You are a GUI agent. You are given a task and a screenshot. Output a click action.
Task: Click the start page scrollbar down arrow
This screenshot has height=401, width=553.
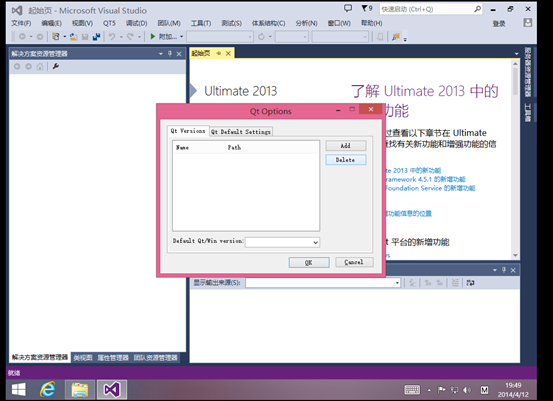pos(515,255)
